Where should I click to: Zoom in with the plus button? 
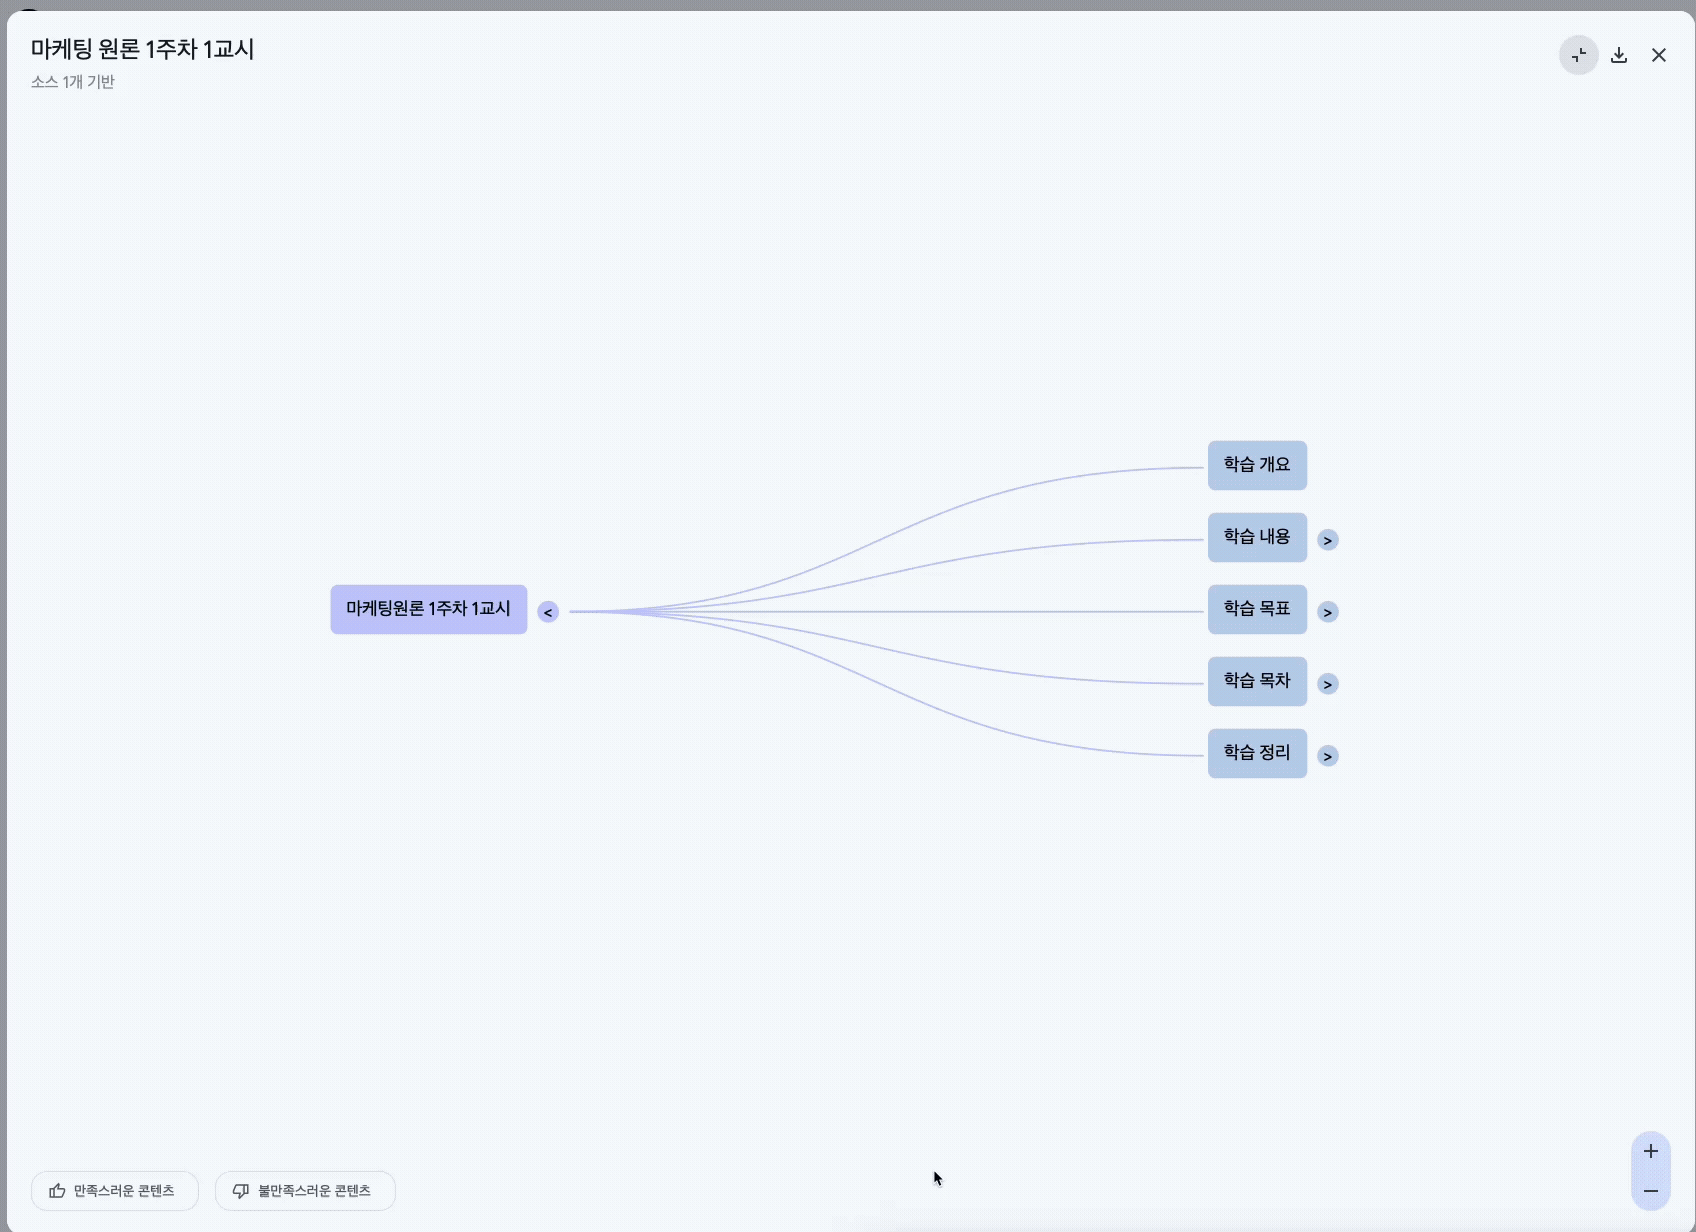tap(1650, 1151)
